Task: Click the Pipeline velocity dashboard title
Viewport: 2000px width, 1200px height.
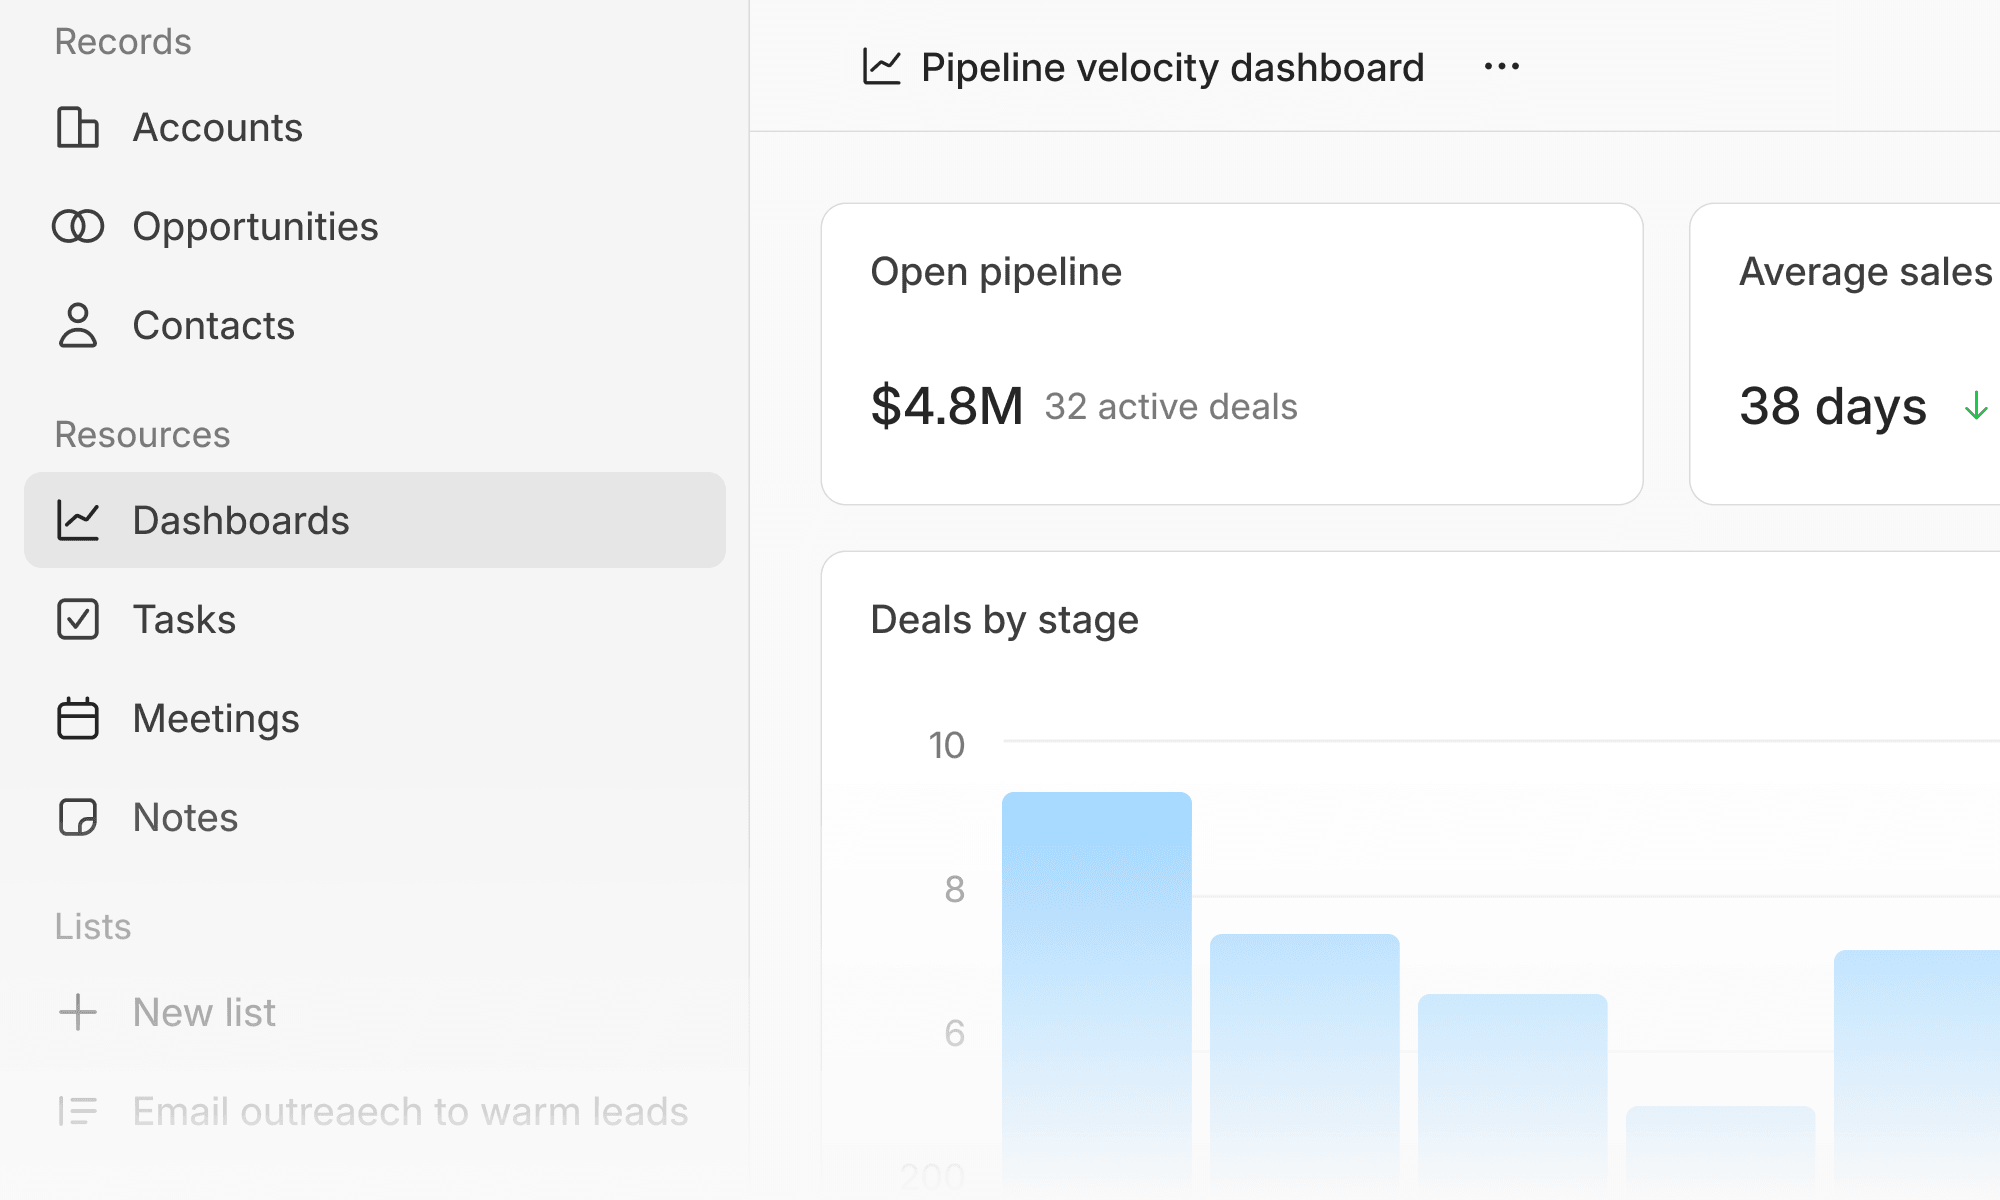Action: (1172, 68)
